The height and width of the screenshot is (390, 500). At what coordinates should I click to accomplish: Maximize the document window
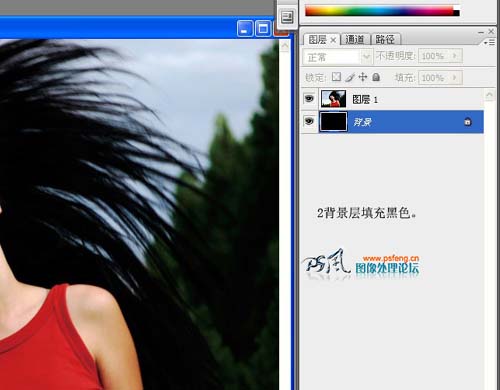pos(263,29)
